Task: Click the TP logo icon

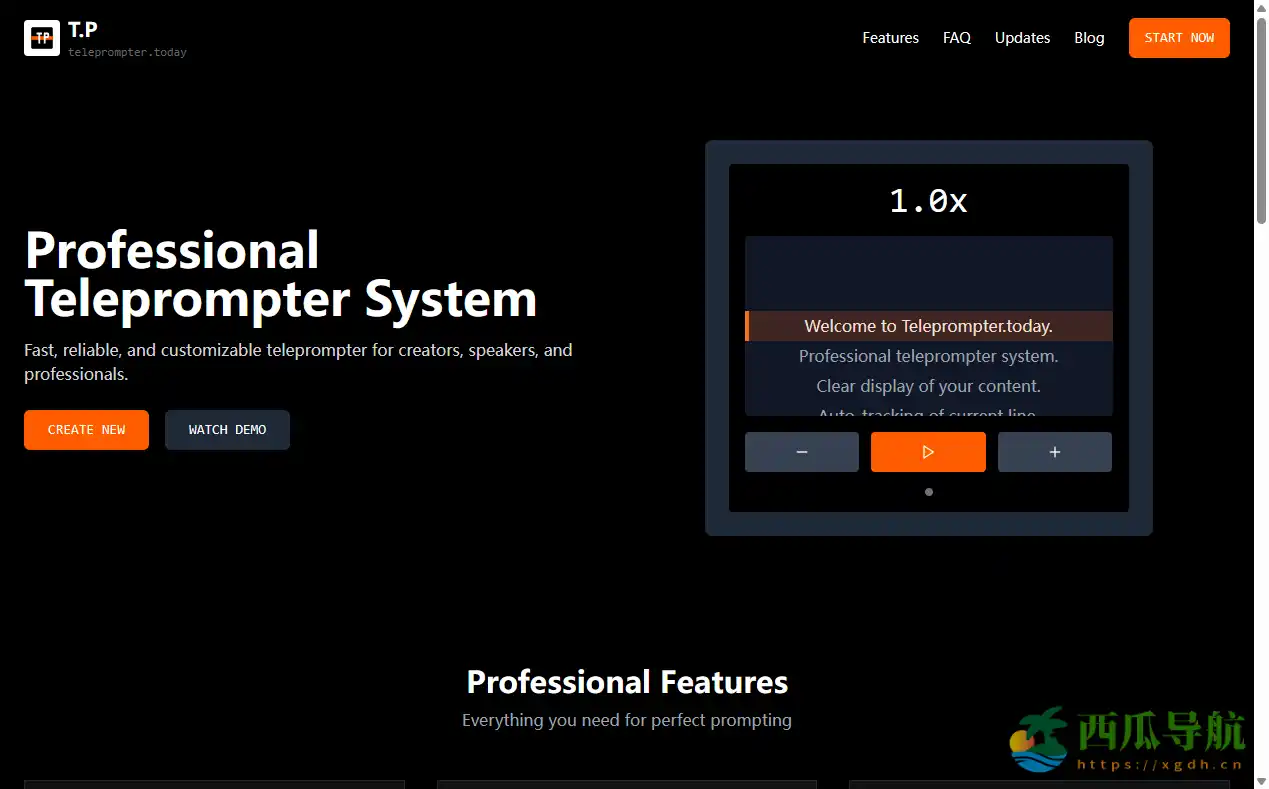Action: click(x=42, y=38)
